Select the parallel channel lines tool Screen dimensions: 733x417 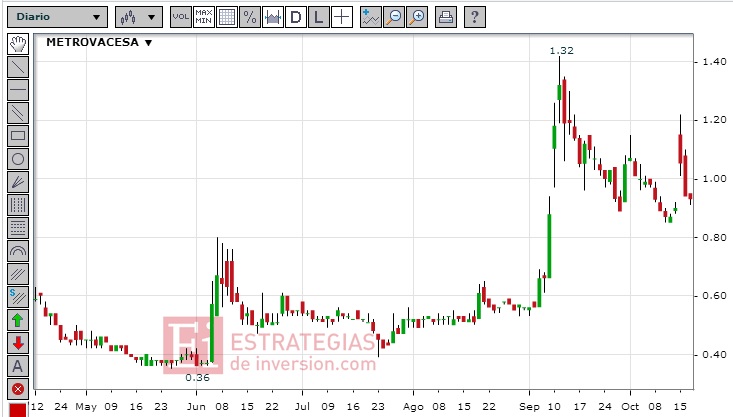pyautogui.click(x=18, y=274)
